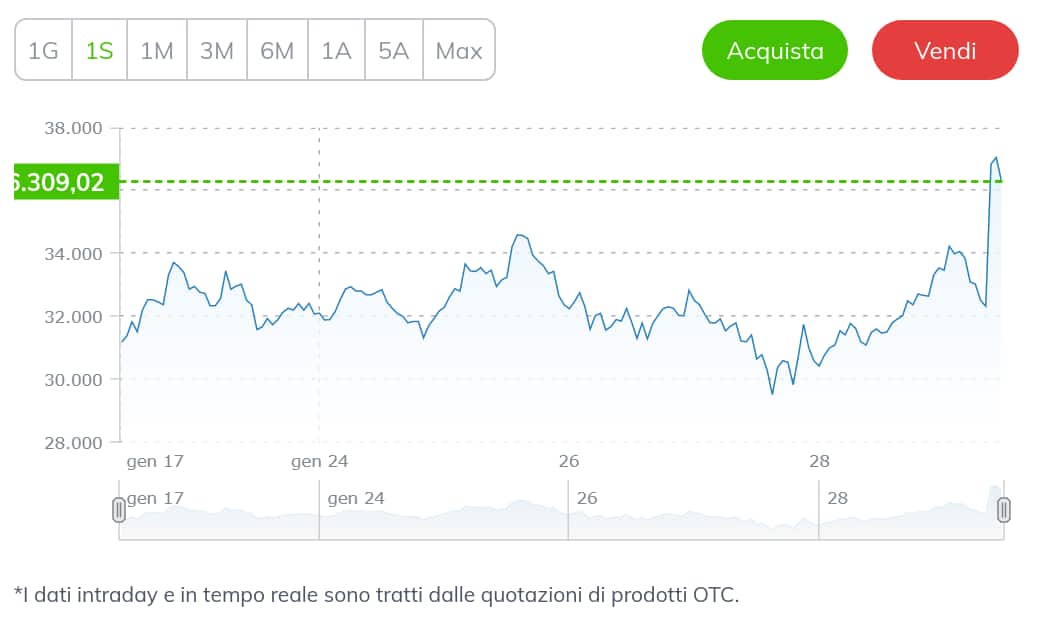This screenshot has height=640, width=1037.
Task: Switch to the 5A timeframe
Action: pyautogui.click(x=392, y=50)
